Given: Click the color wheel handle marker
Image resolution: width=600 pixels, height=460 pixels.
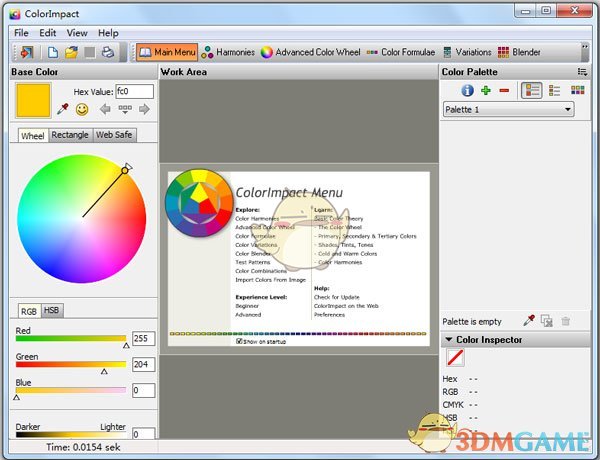Looking at the screenshot, I should click(126, 170).
